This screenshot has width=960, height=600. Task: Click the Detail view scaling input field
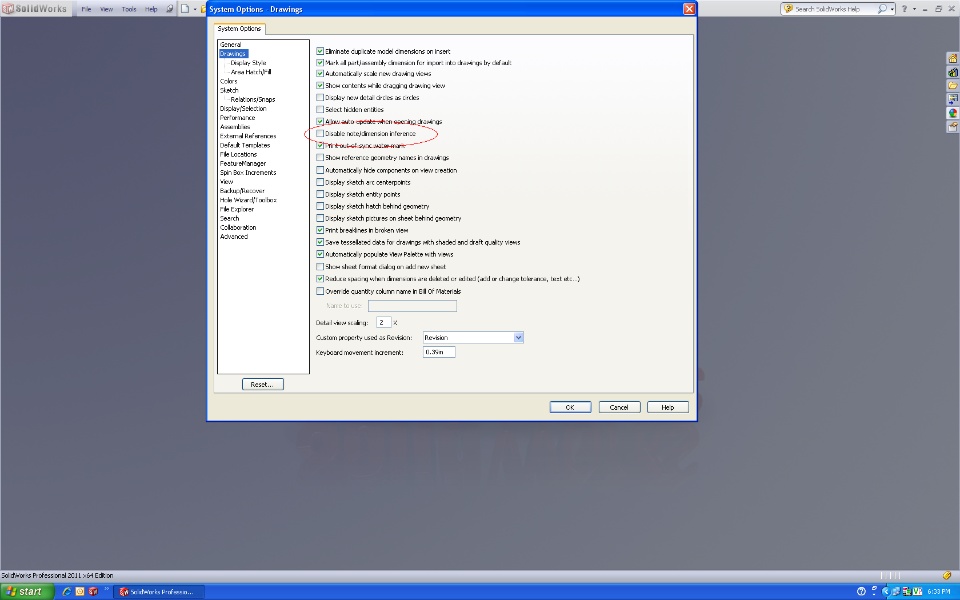(x=384, y=322)
